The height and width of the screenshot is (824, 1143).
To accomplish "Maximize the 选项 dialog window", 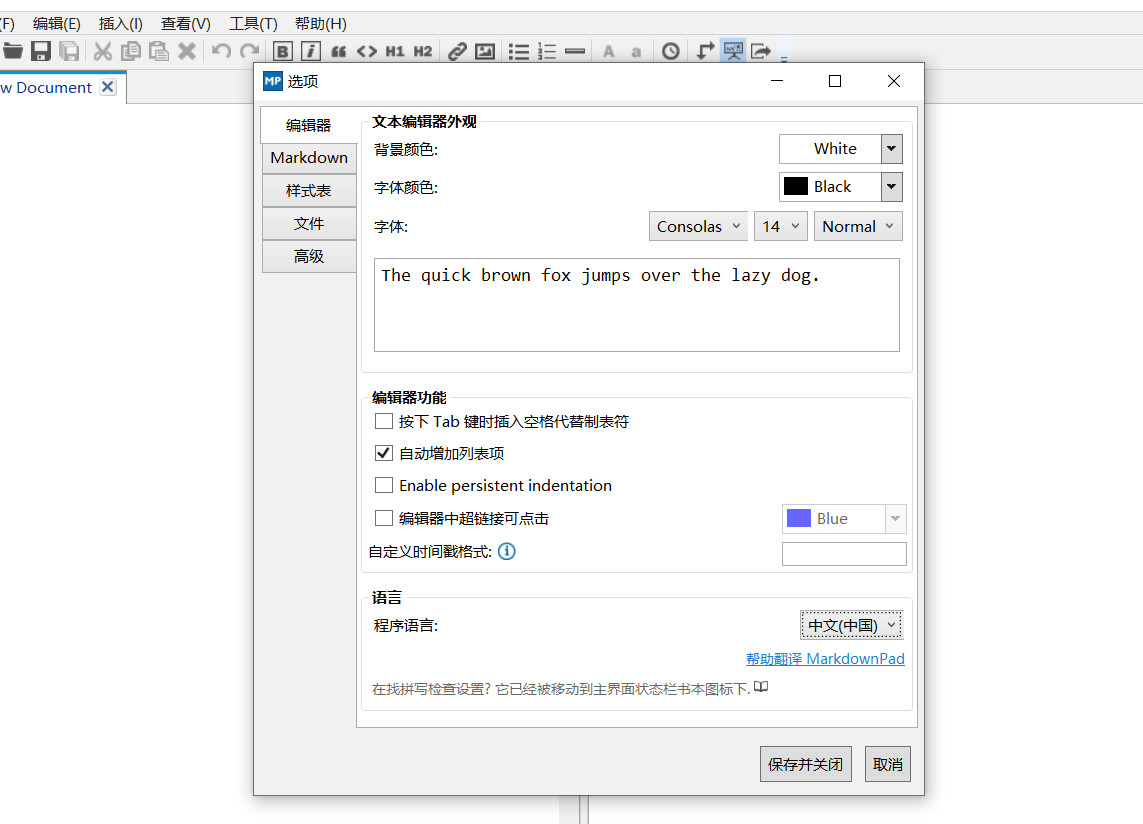I will pyautogui.click(x=835, y=81).
